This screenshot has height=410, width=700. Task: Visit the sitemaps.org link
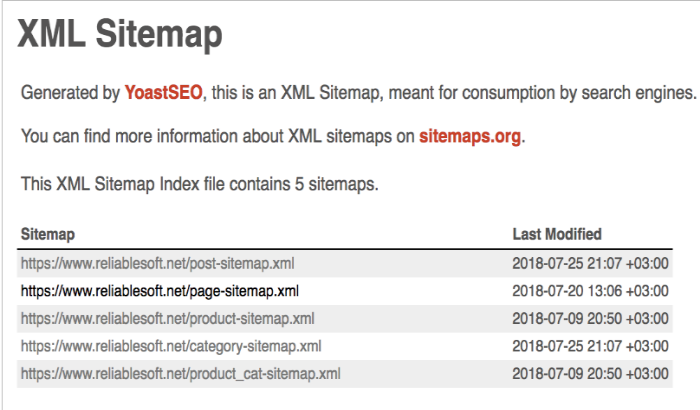click(x=470, y=137)
